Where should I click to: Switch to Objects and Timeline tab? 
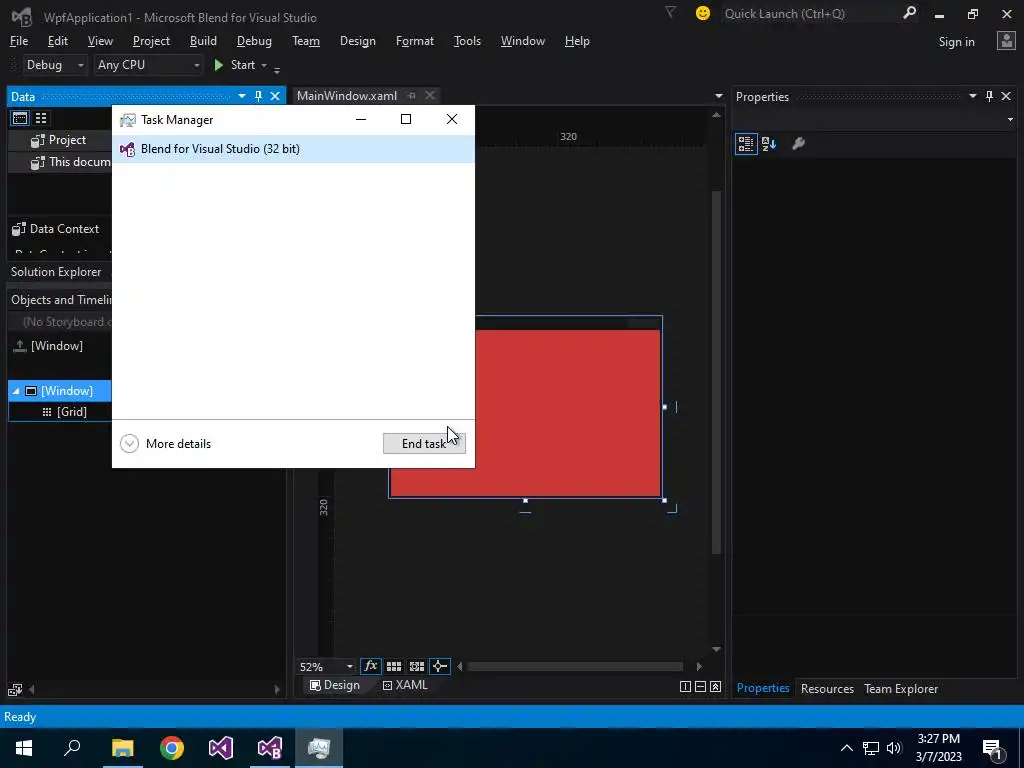[61, 300]
